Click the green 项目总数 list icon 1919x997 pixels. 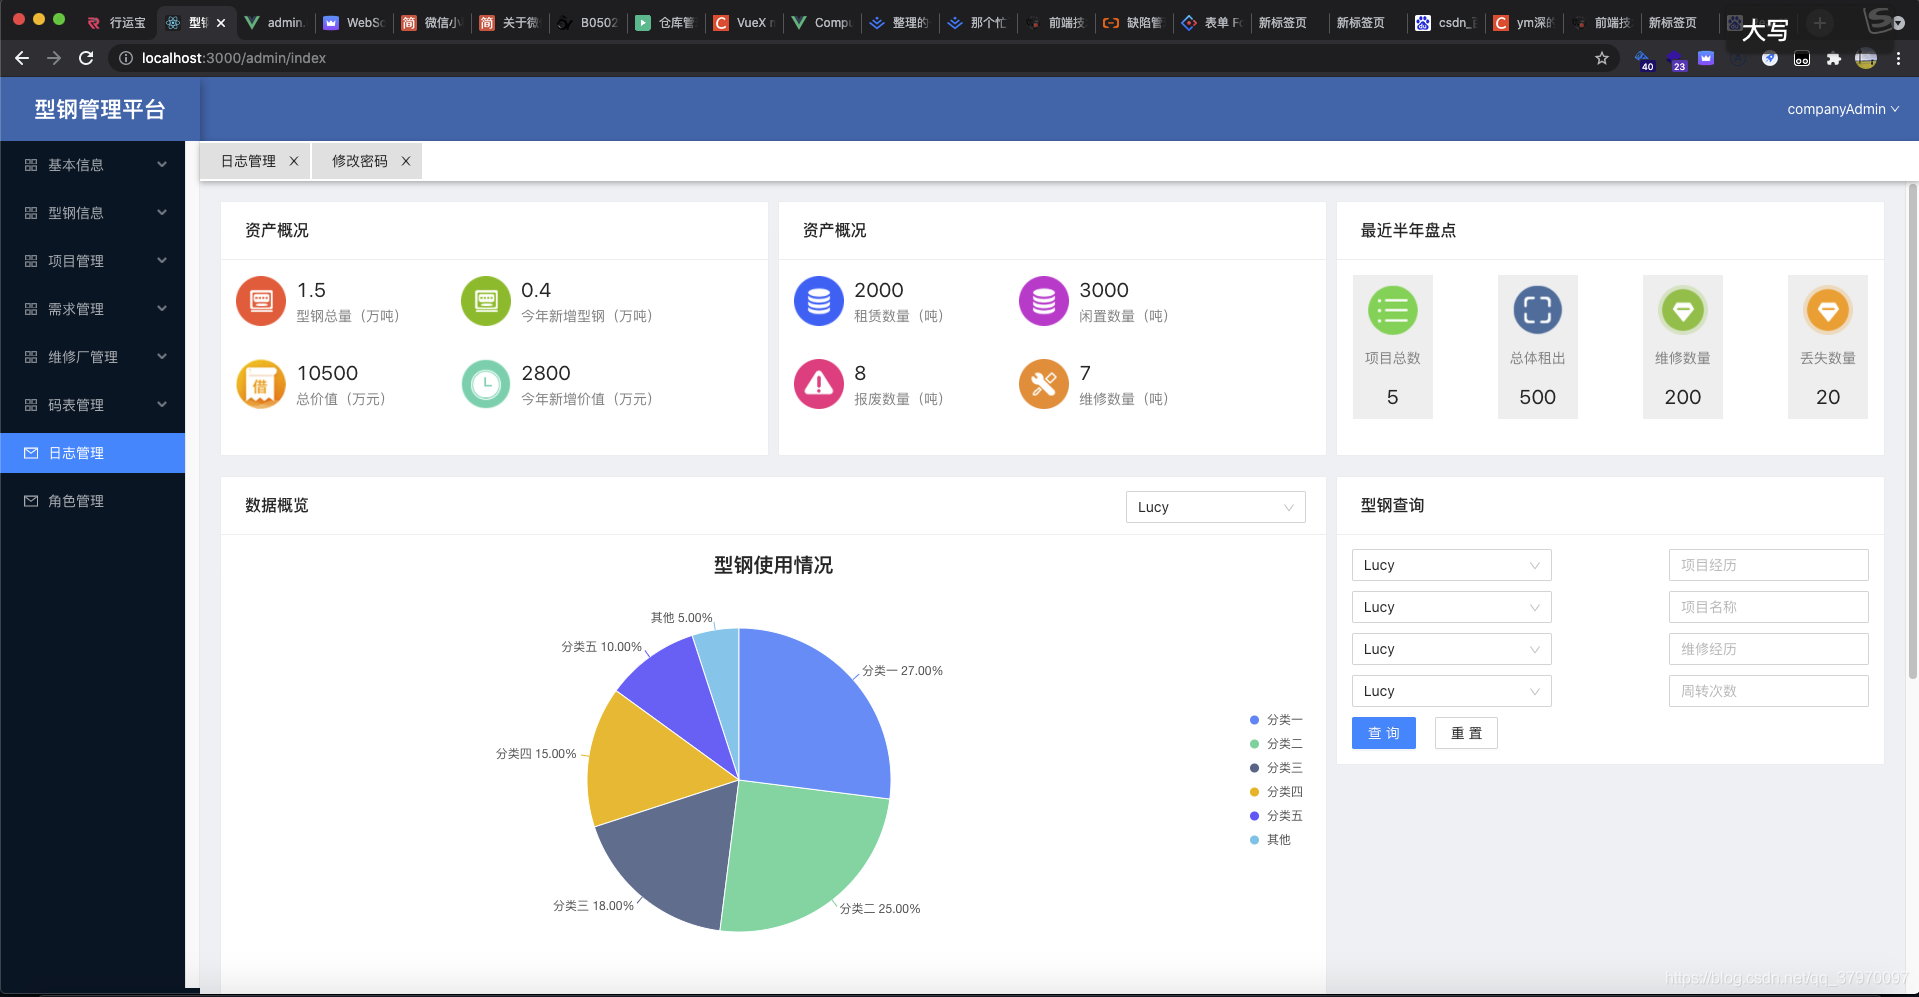tap(1392, 310)
